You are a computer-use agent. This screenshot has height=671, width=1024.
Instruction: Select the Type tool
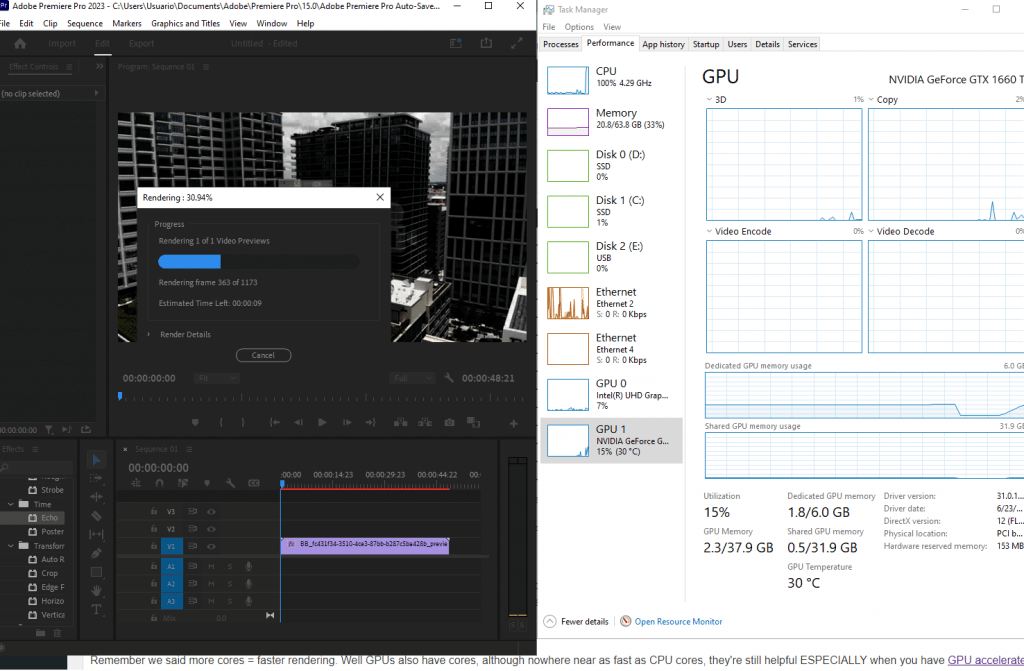(97, 610)
